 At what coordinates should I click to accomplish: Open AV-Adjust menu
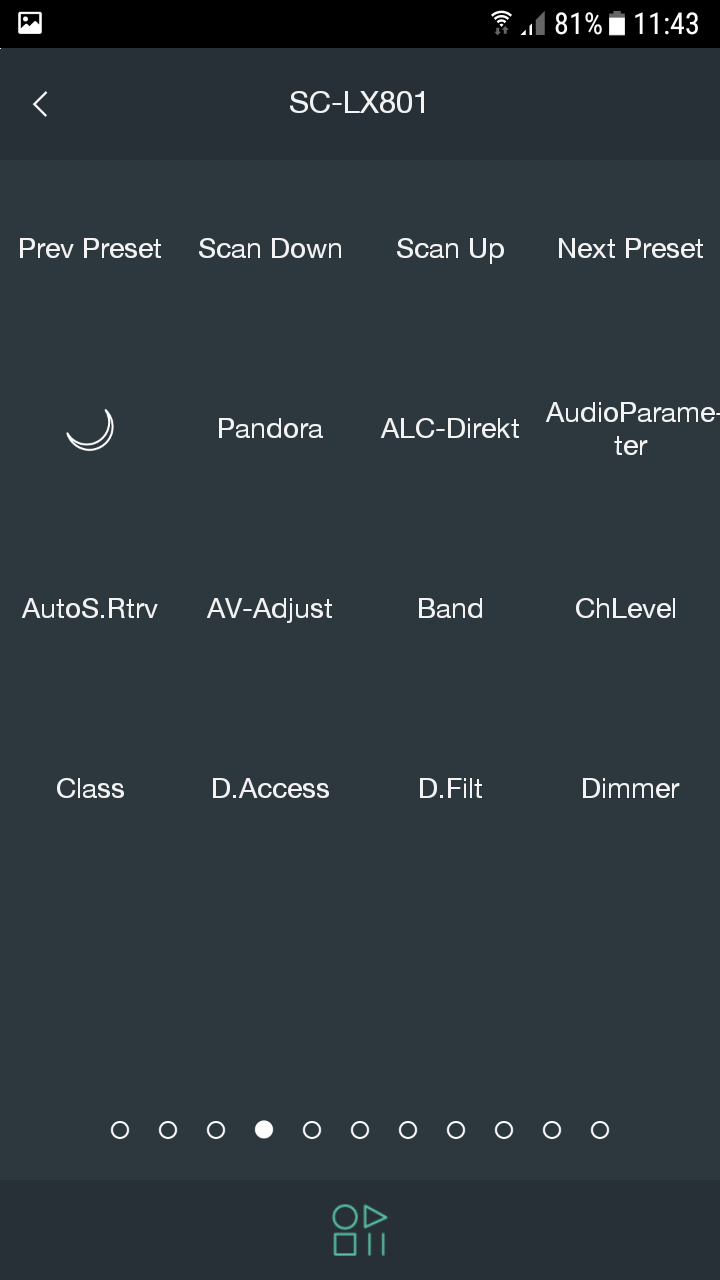[270, 609]
